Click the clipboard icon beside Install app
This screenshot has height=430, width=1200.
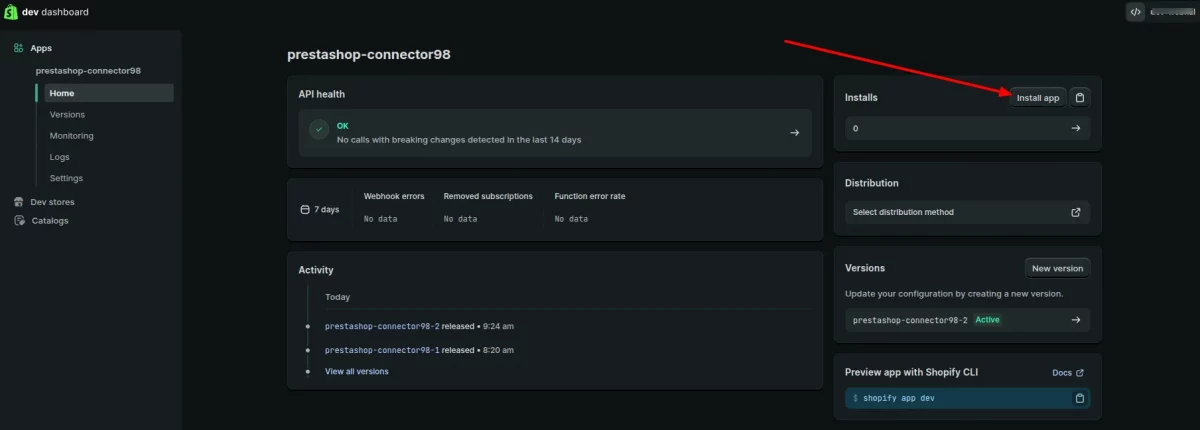click(x=1079, y=97)
